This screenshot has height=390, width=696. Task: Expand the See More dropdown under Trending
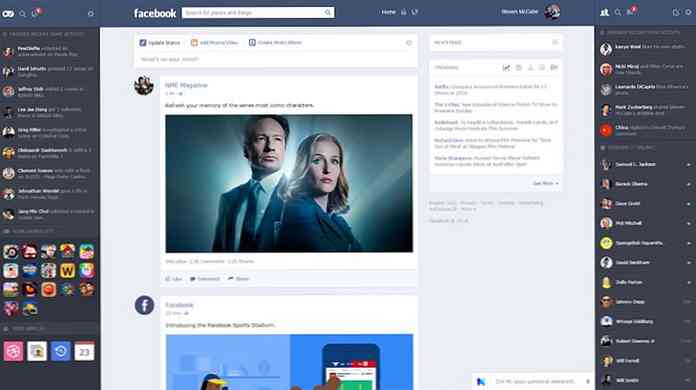tap(546, 183)
